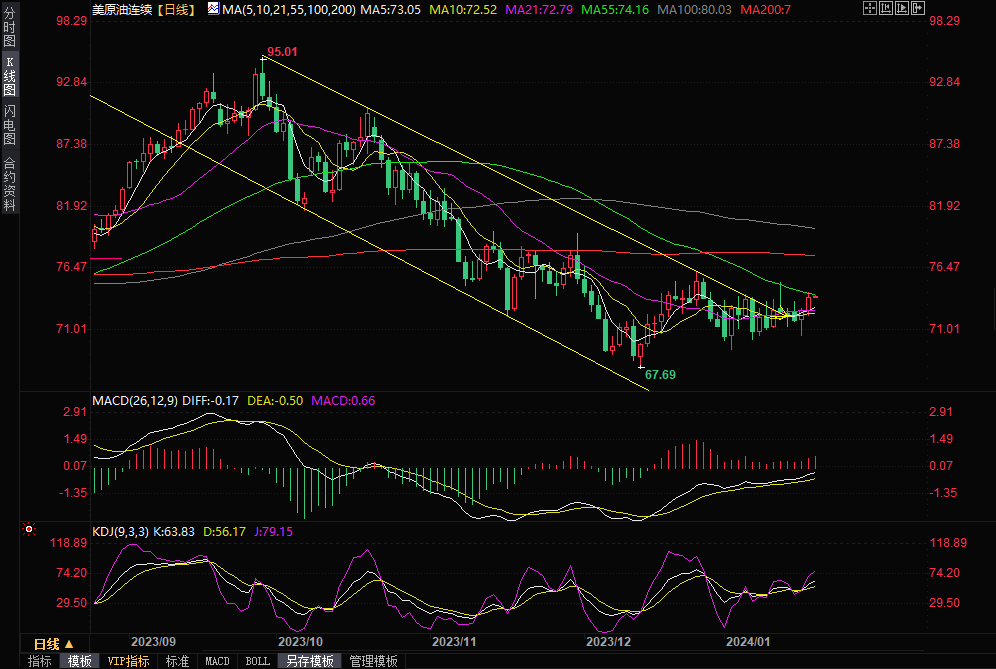The width and height of the screenshot is (996, 669).
Task: Open the VIP指标 tab
Action: [x=128, y=661]
